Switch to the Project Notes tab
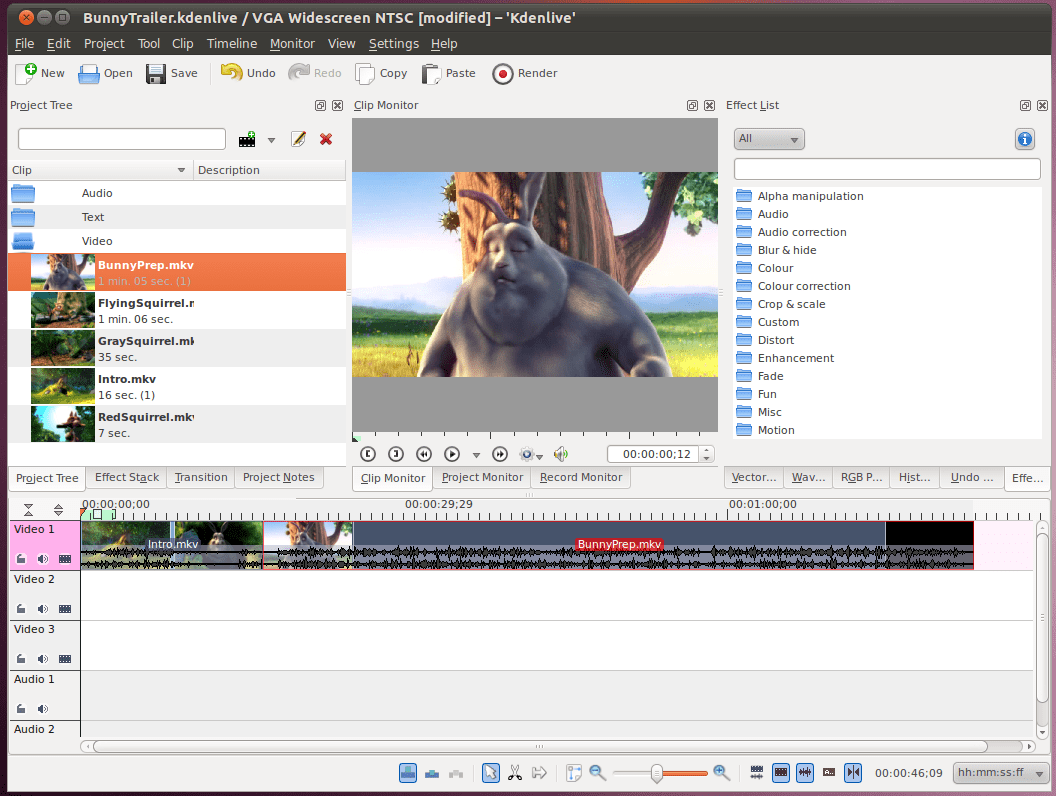This screenshot has width=1056, height=796. (279, 477)
